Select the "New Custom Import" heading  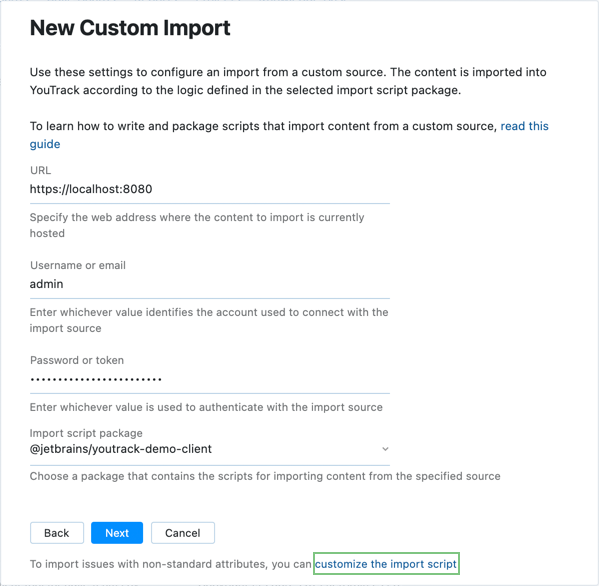[x=130, y=28]
